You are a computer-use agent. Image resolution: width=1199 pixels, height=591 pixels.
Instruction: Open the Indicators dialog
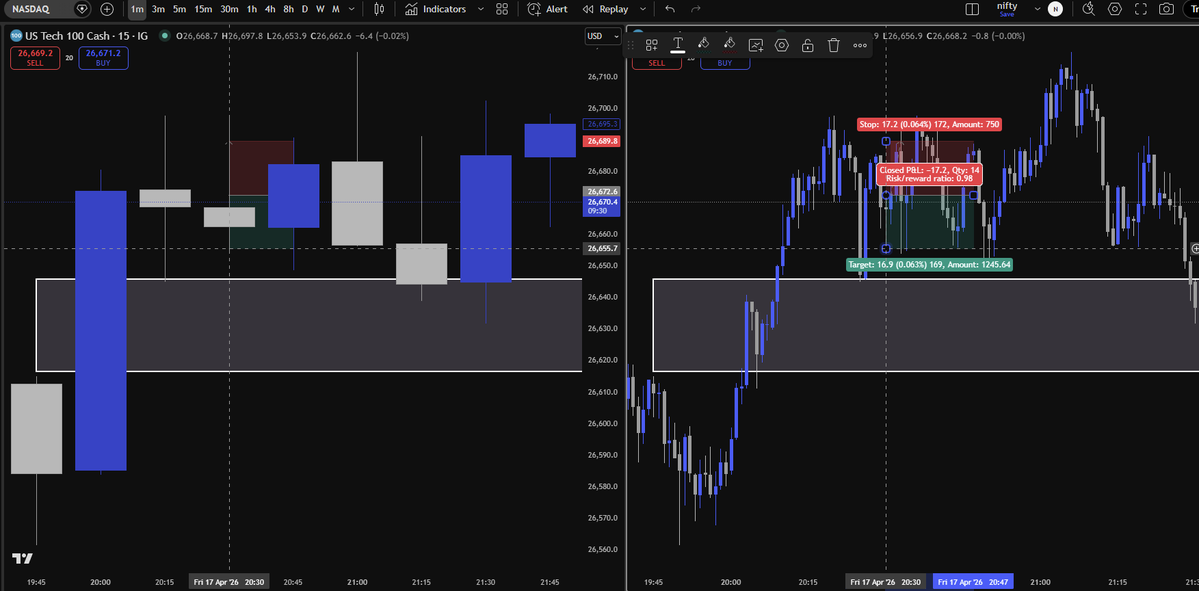[x=435, y=9]
